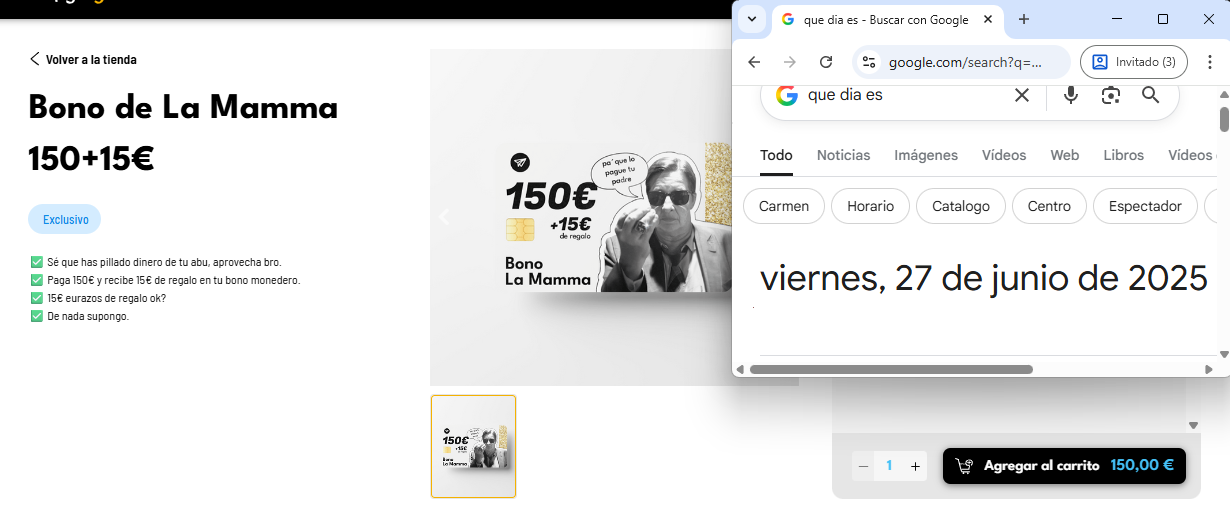The width and height of the screenshot is (1230, 514).
Task: Click the browser back arrow
Action: (754, 62)
